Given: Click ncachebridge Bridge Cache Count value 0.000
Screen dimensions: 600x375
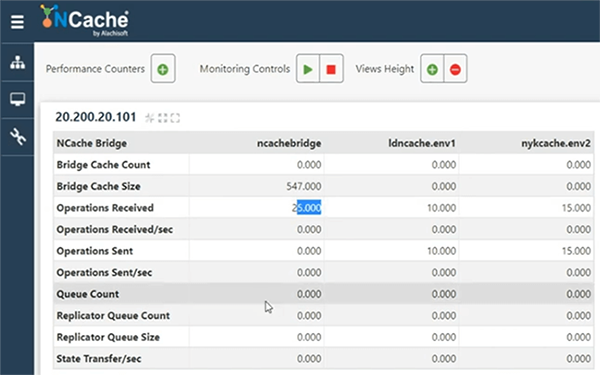Looking at the screenshot, I should pos(309,165).
